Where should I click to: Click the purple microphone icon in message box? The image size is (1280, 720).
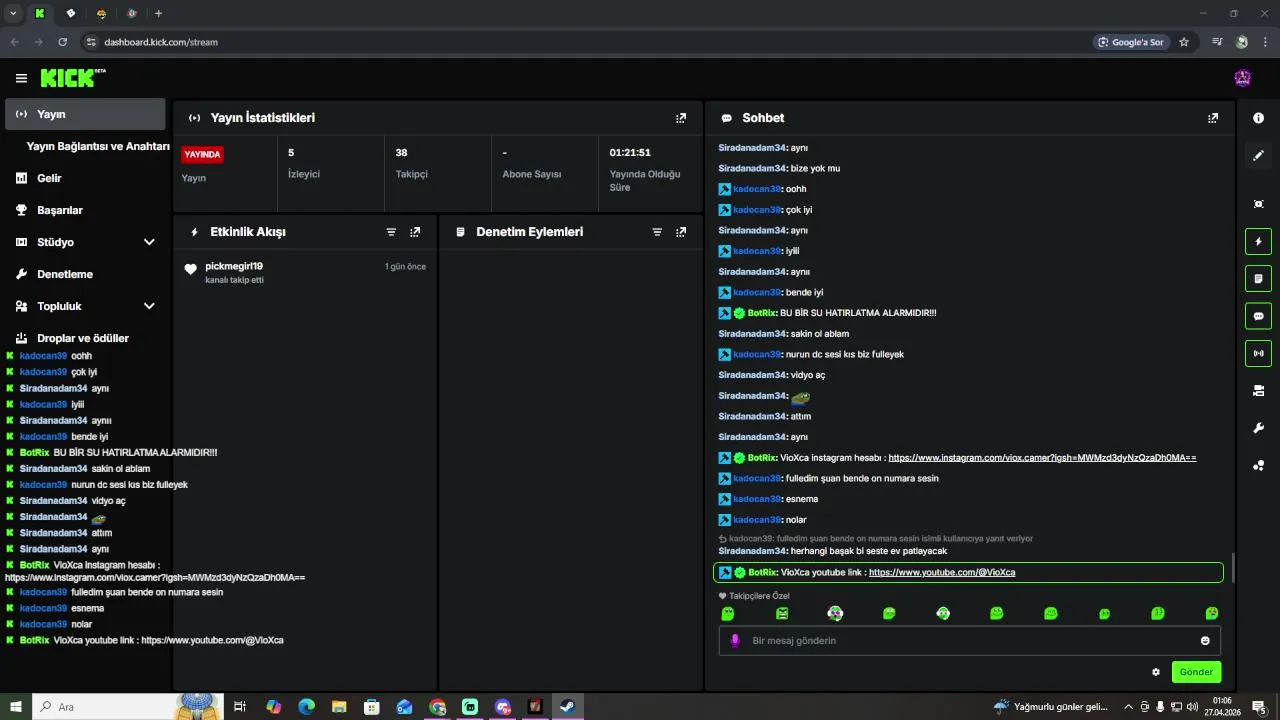(735, 641)
